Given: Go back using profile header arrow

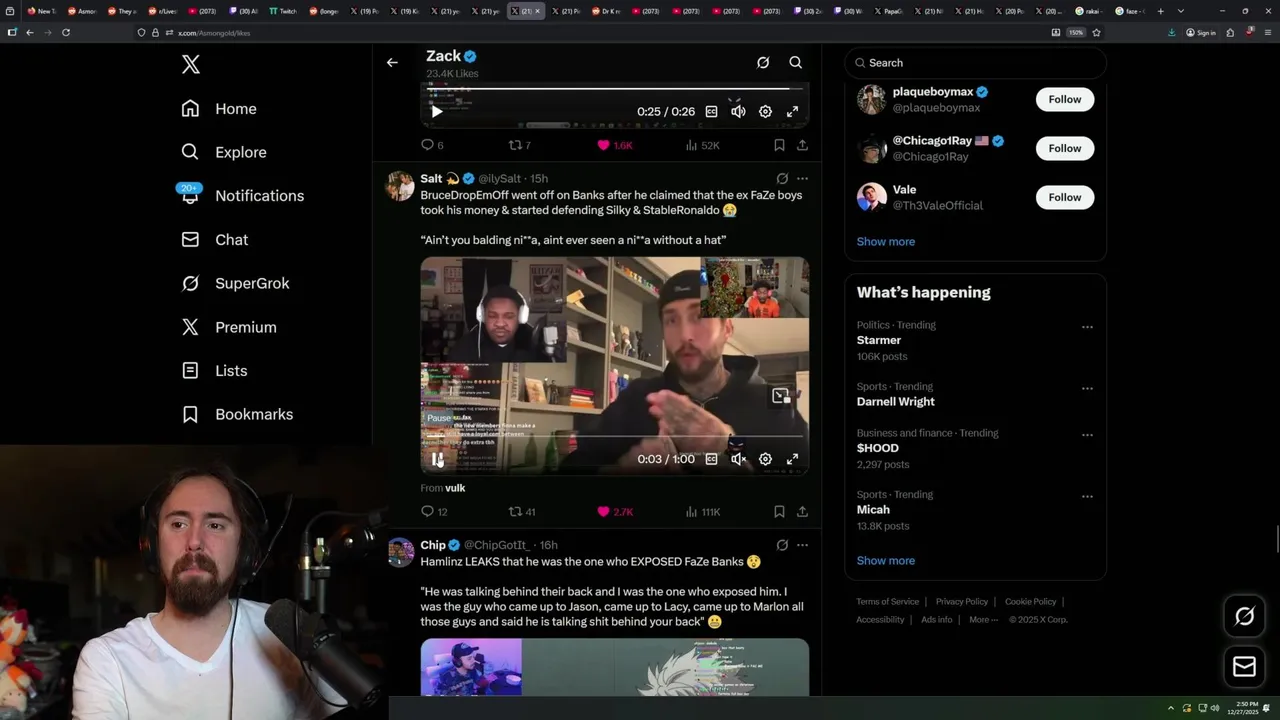Looking at the screenshot, I should point(392,63).
